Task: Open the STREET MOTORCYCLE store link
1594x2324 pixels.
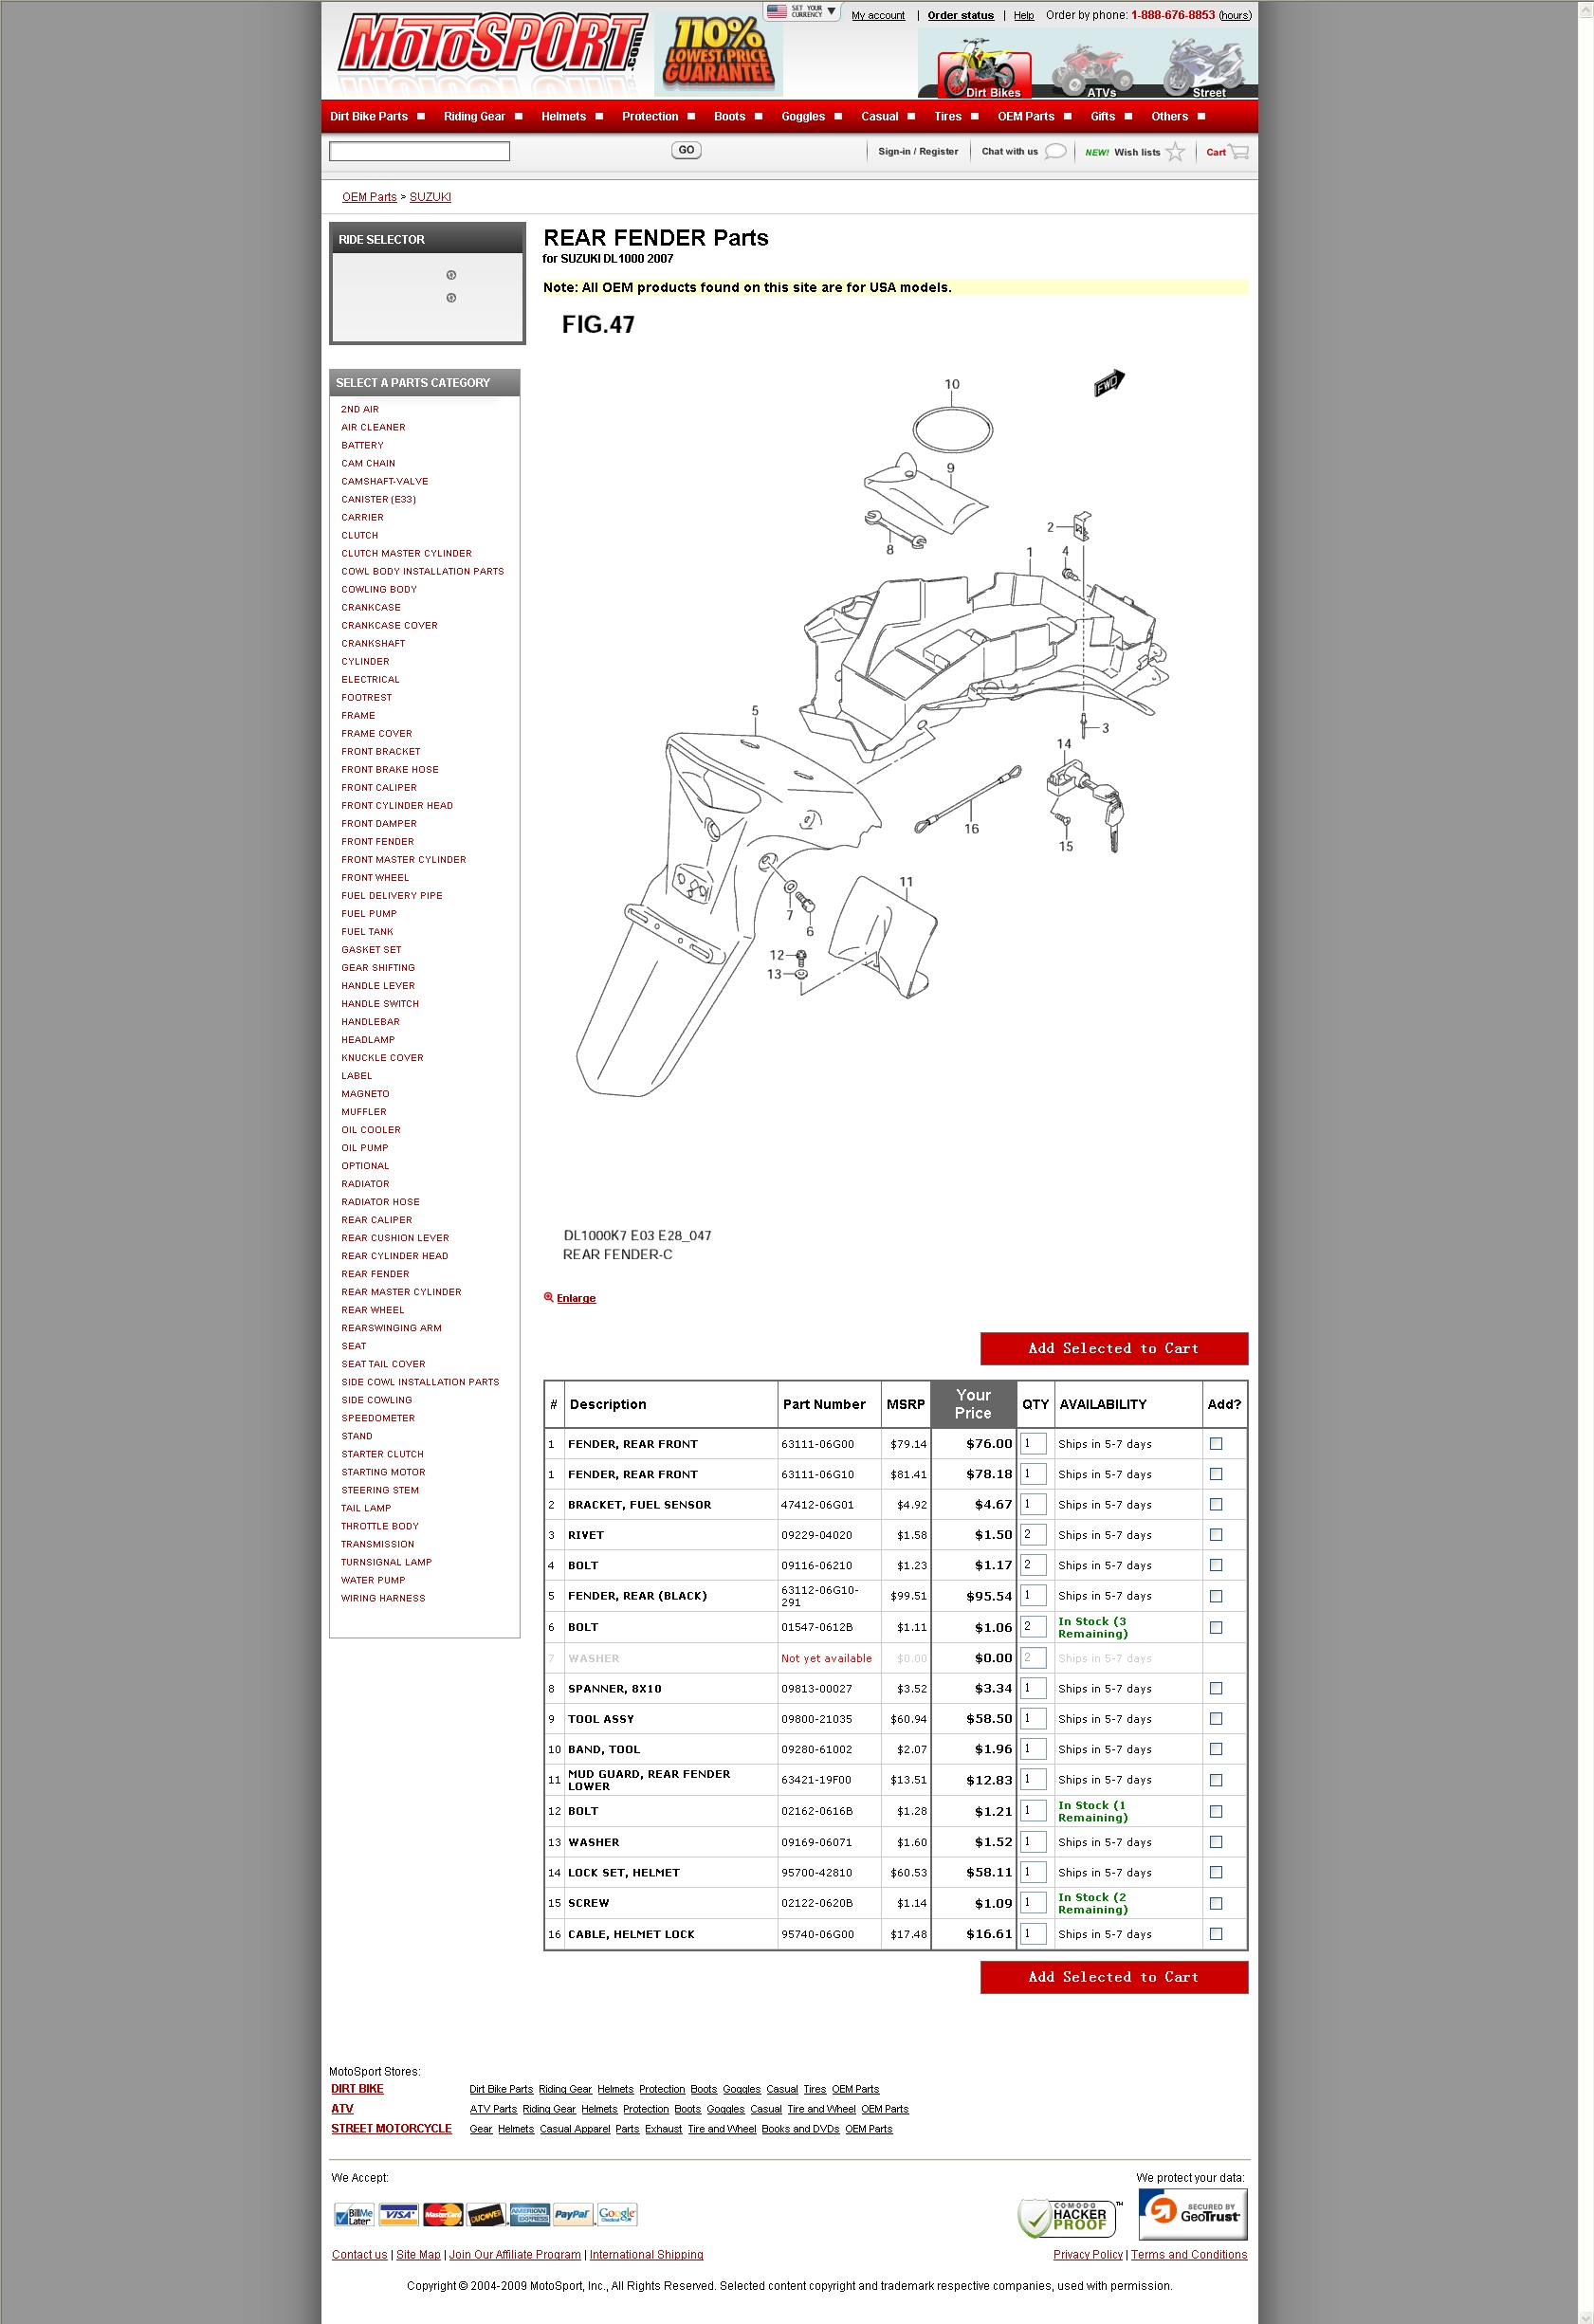Action: coord(391,2129)
